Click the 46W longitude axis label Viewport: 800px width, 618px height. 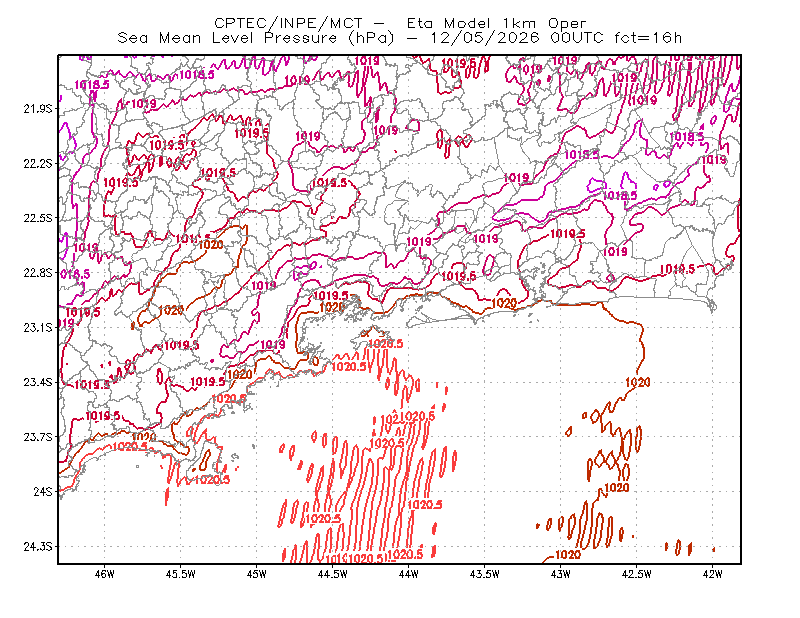coord(105,574)
